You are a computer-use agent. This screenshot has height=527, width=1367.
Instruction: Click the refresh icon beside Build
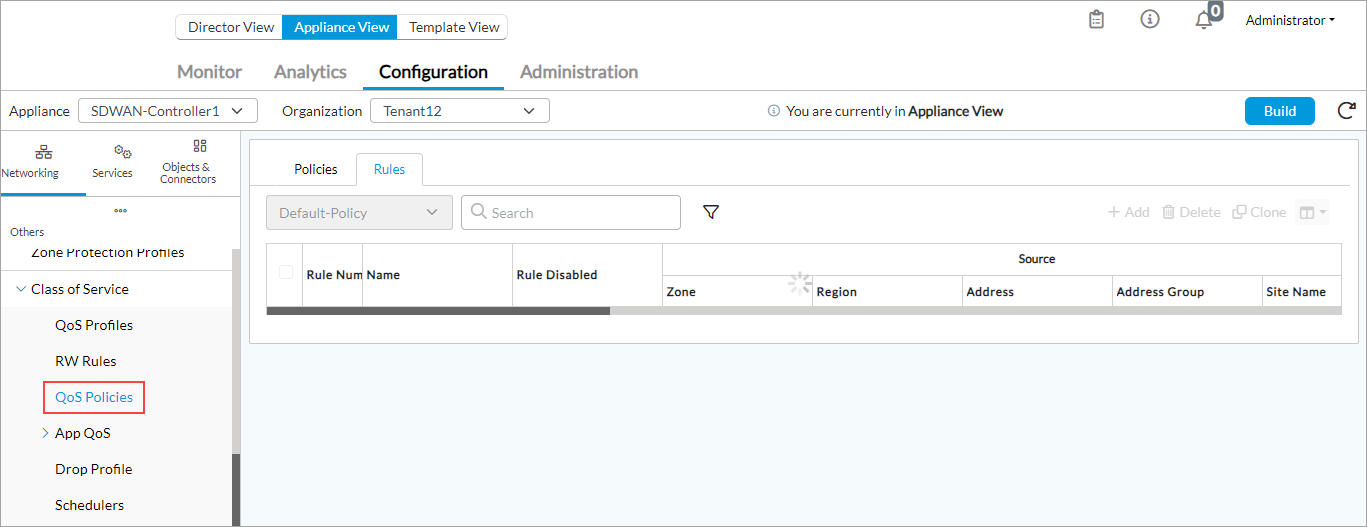point(1346,111)
